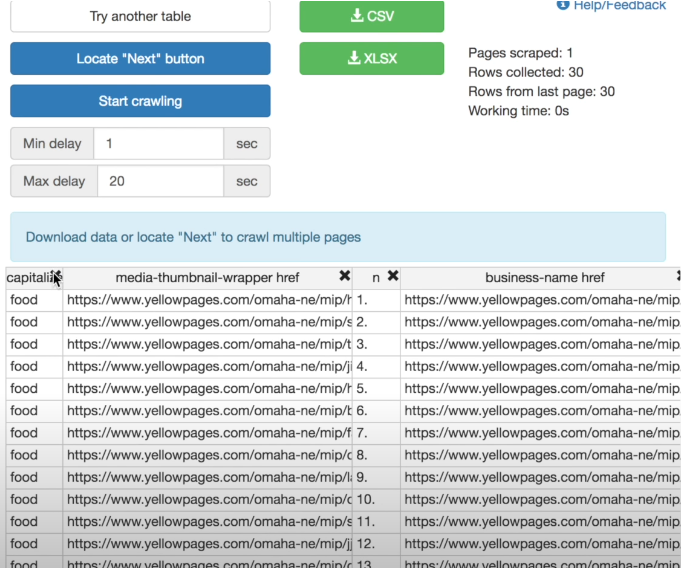
Task: Remove the media-thumbnail-wrapper href column
Action: pos(344,276)
